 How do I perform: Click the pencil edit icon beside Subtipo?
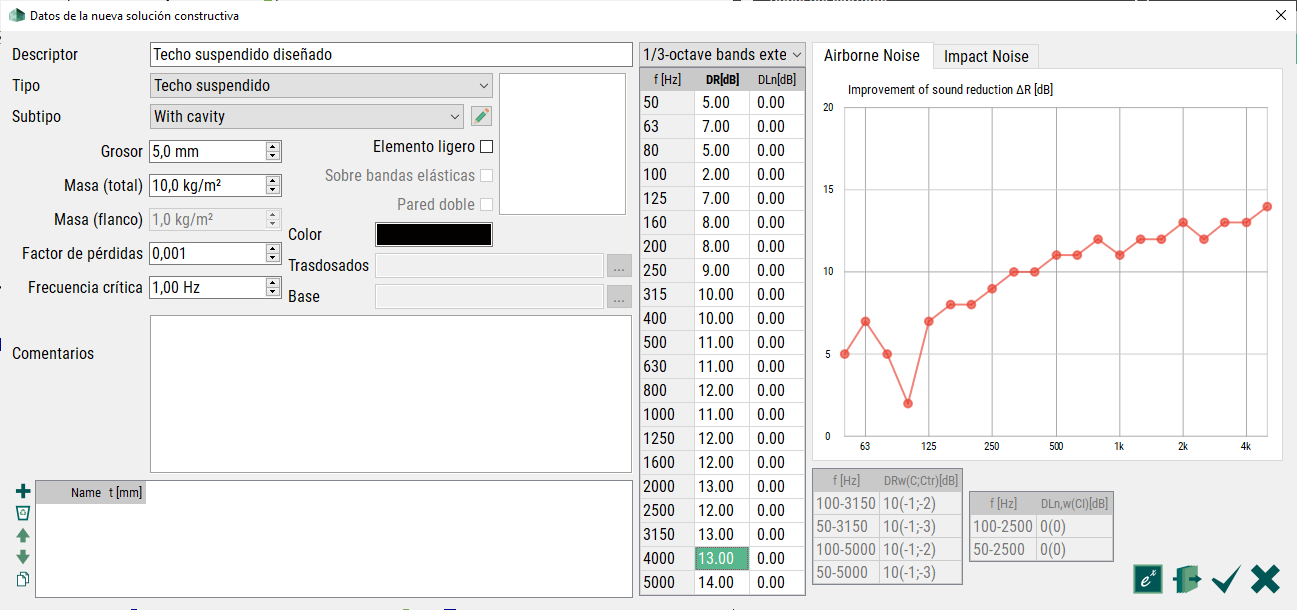tap(482, 116)
